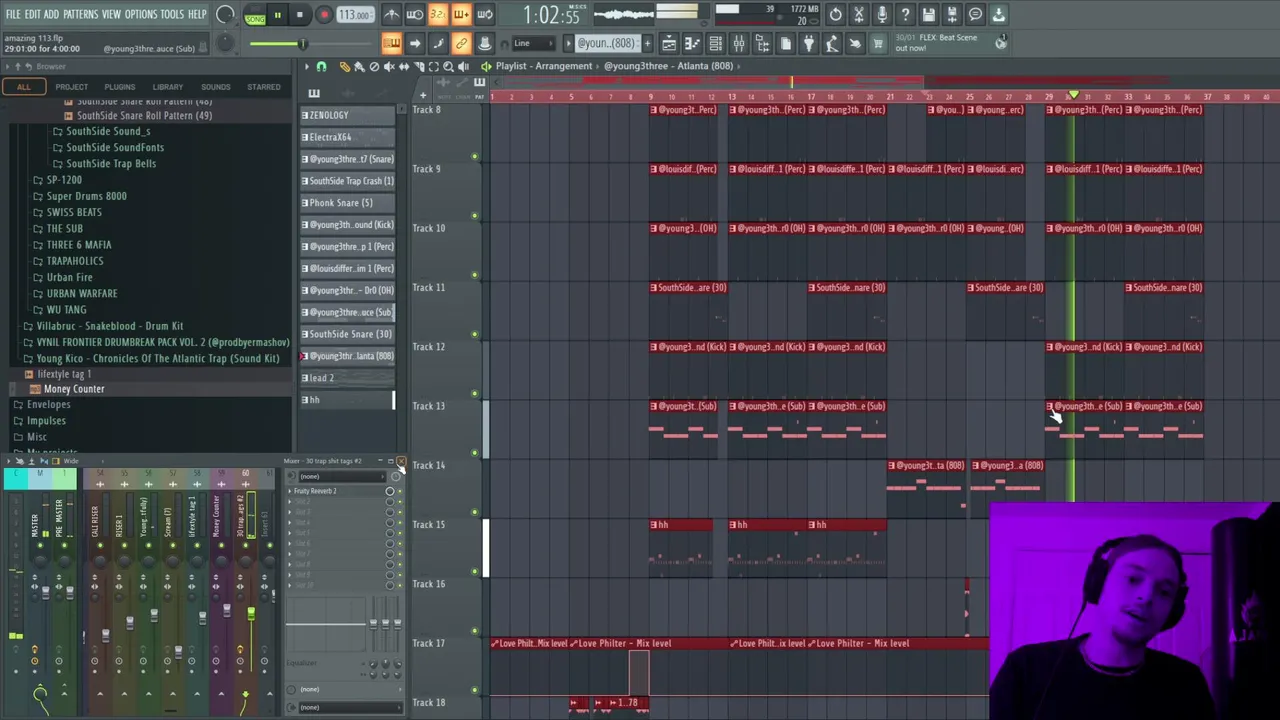This screenshot has width=1280, height=720.
Task: Click the shopping cart store icon
Action: point(878,43)
